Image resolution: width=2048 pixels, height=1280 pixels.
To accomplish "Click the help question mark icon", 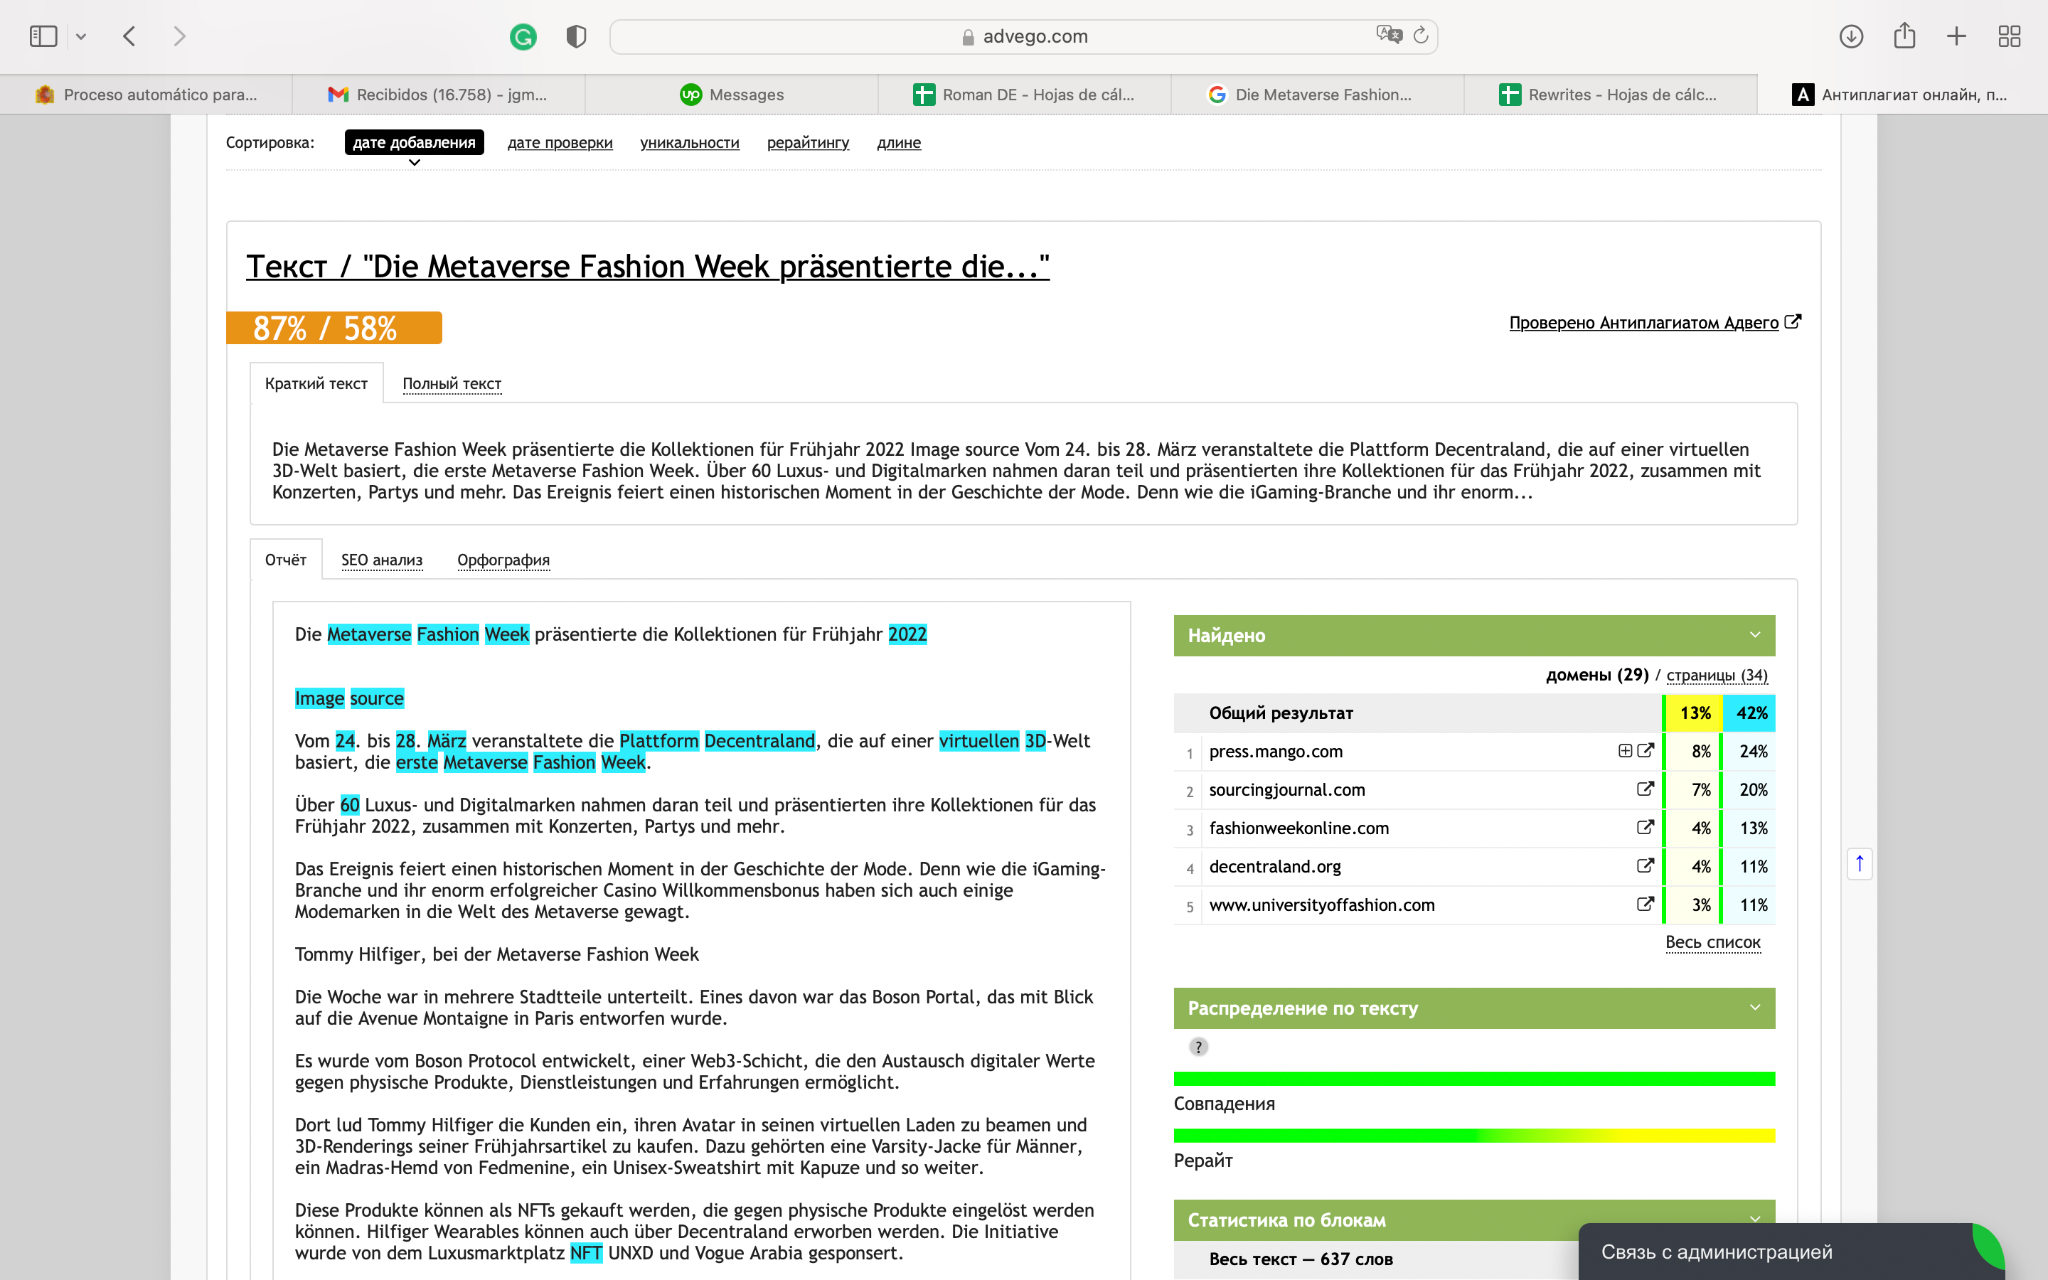I will click(1198, 1047).
